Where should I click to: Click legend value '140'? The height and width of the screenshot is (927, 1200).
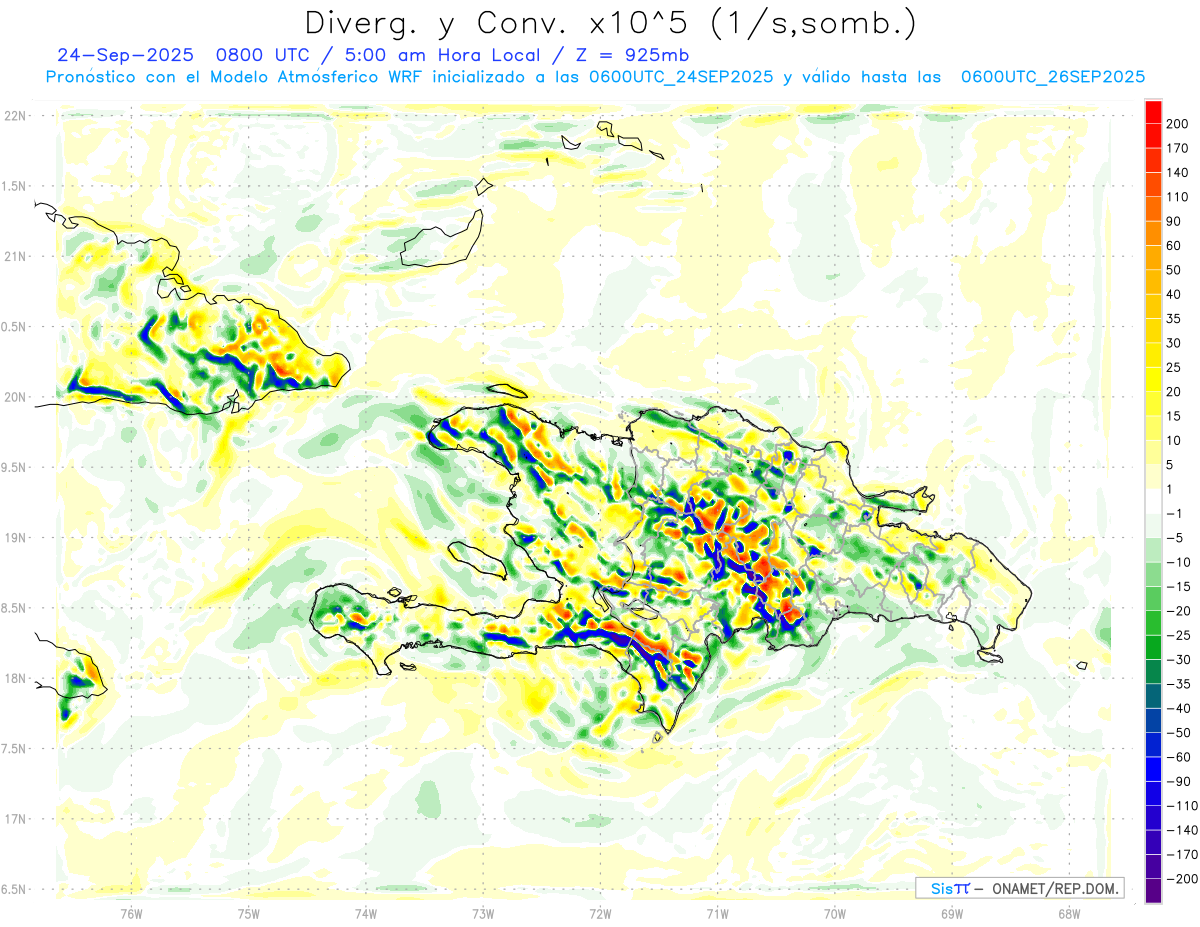pos(1178,172)
